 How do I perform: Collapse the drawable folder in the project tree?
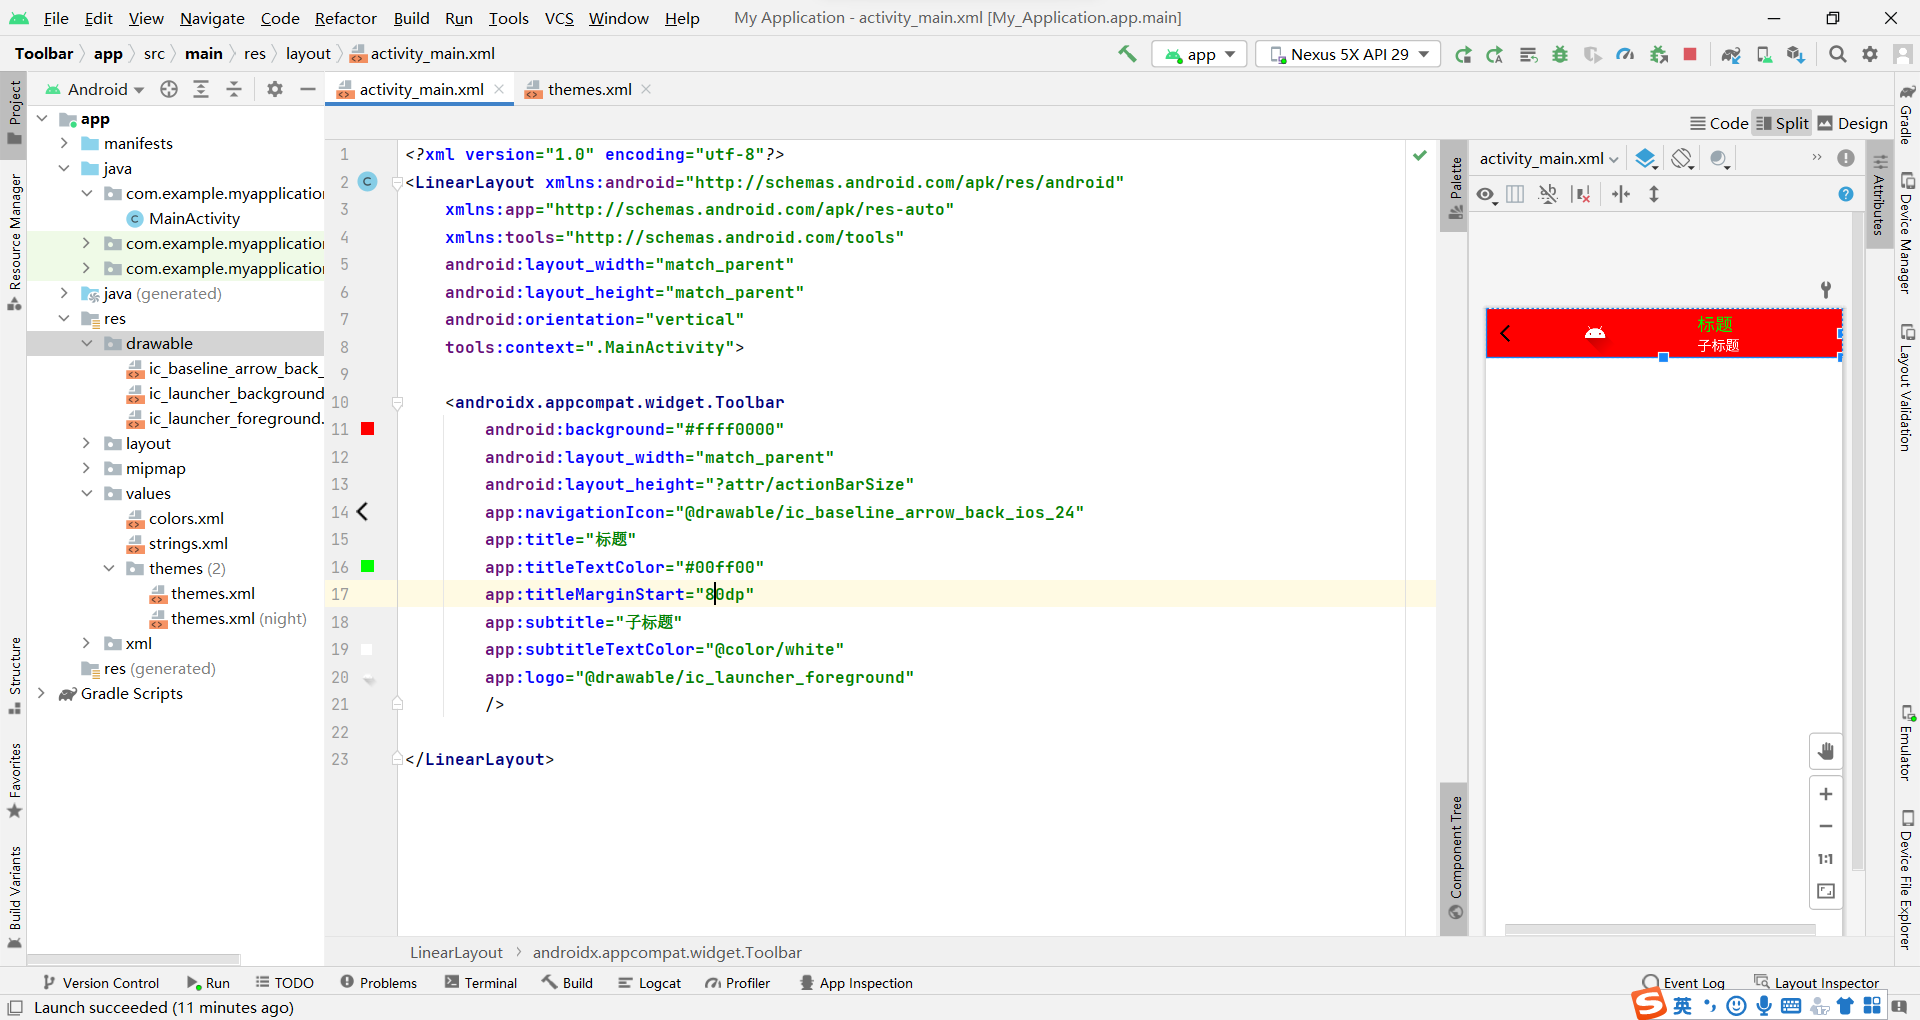pyautogui.click(x=88, y=343)
